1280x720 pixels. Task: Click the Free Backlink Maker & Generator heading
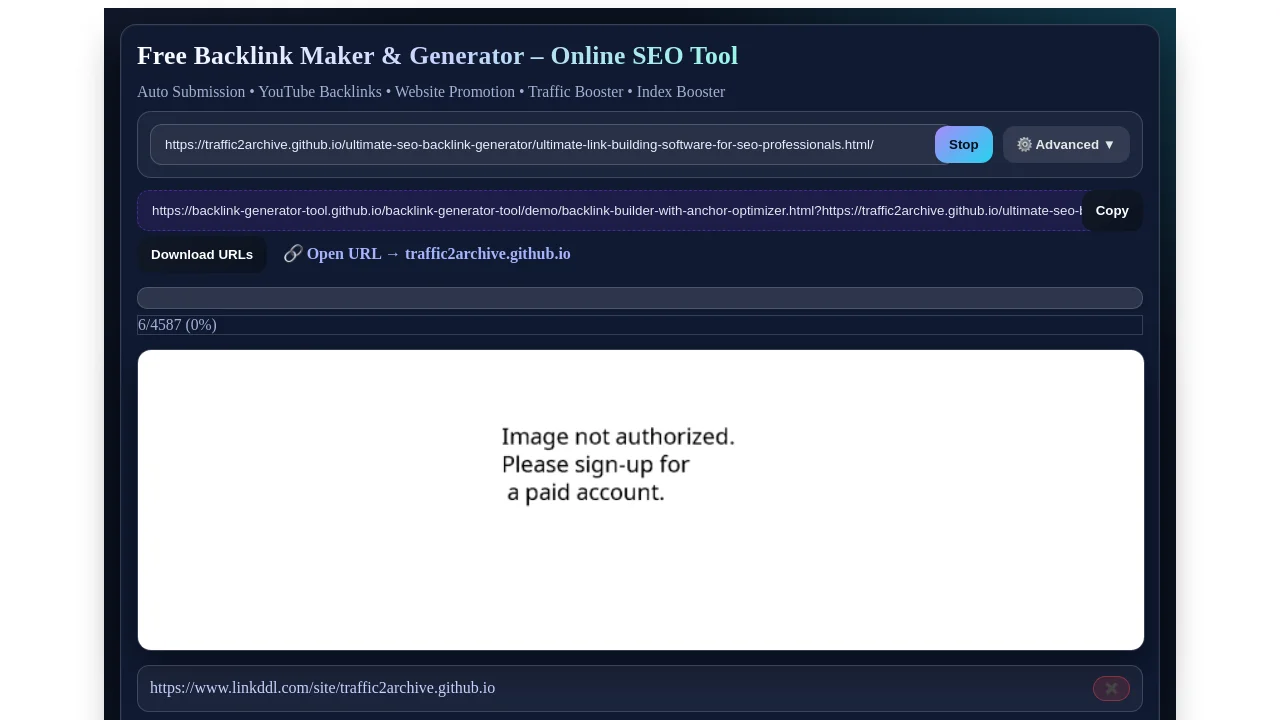point(437,56)
